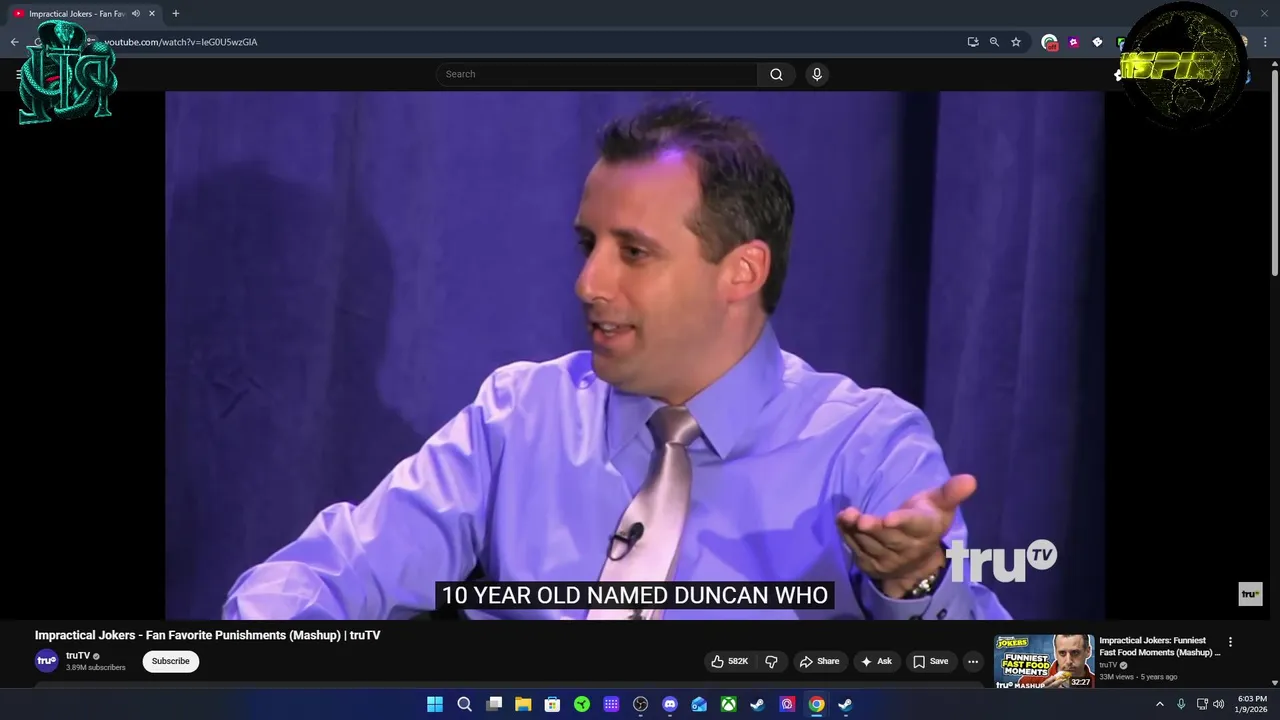Focus the YouTube search box
Image resolution: width=1280 pixels, height=720 pixels.
[x=596, y=74]
